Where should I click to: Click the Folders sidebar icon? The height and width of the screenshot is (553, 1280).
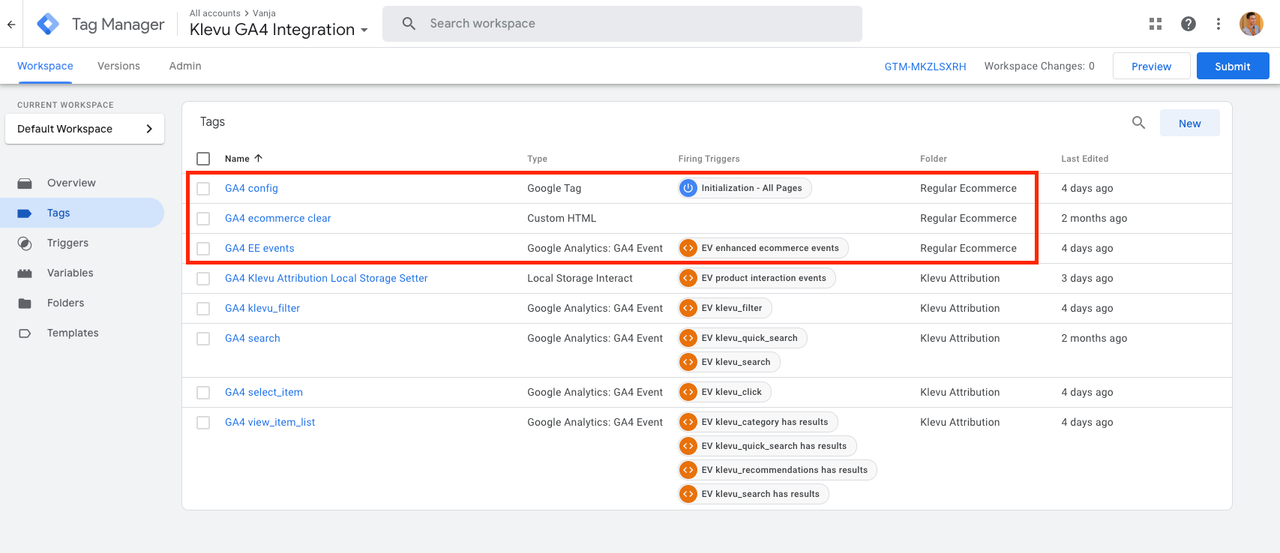(x=25, y=303)
